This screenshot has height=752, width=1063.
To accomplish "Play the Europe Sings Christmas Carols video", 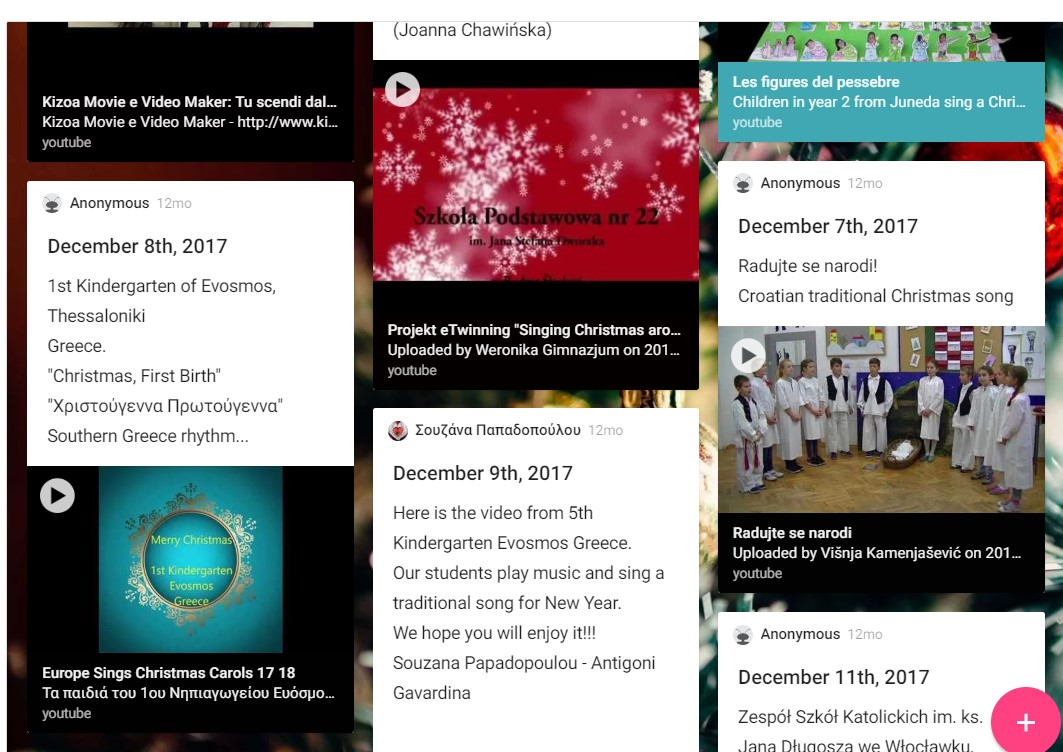I will click(58, 496).
